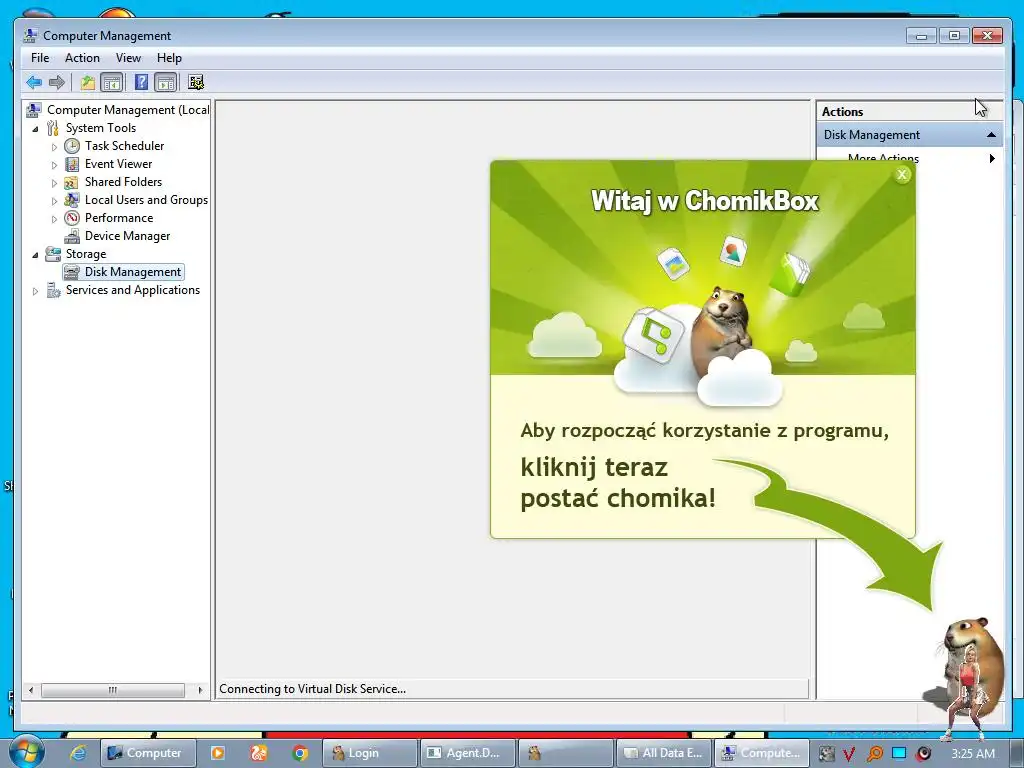Screen dimensions: 1024x768
Task: Toggle the Show/Hide Action Pane button
Action: 166,82
